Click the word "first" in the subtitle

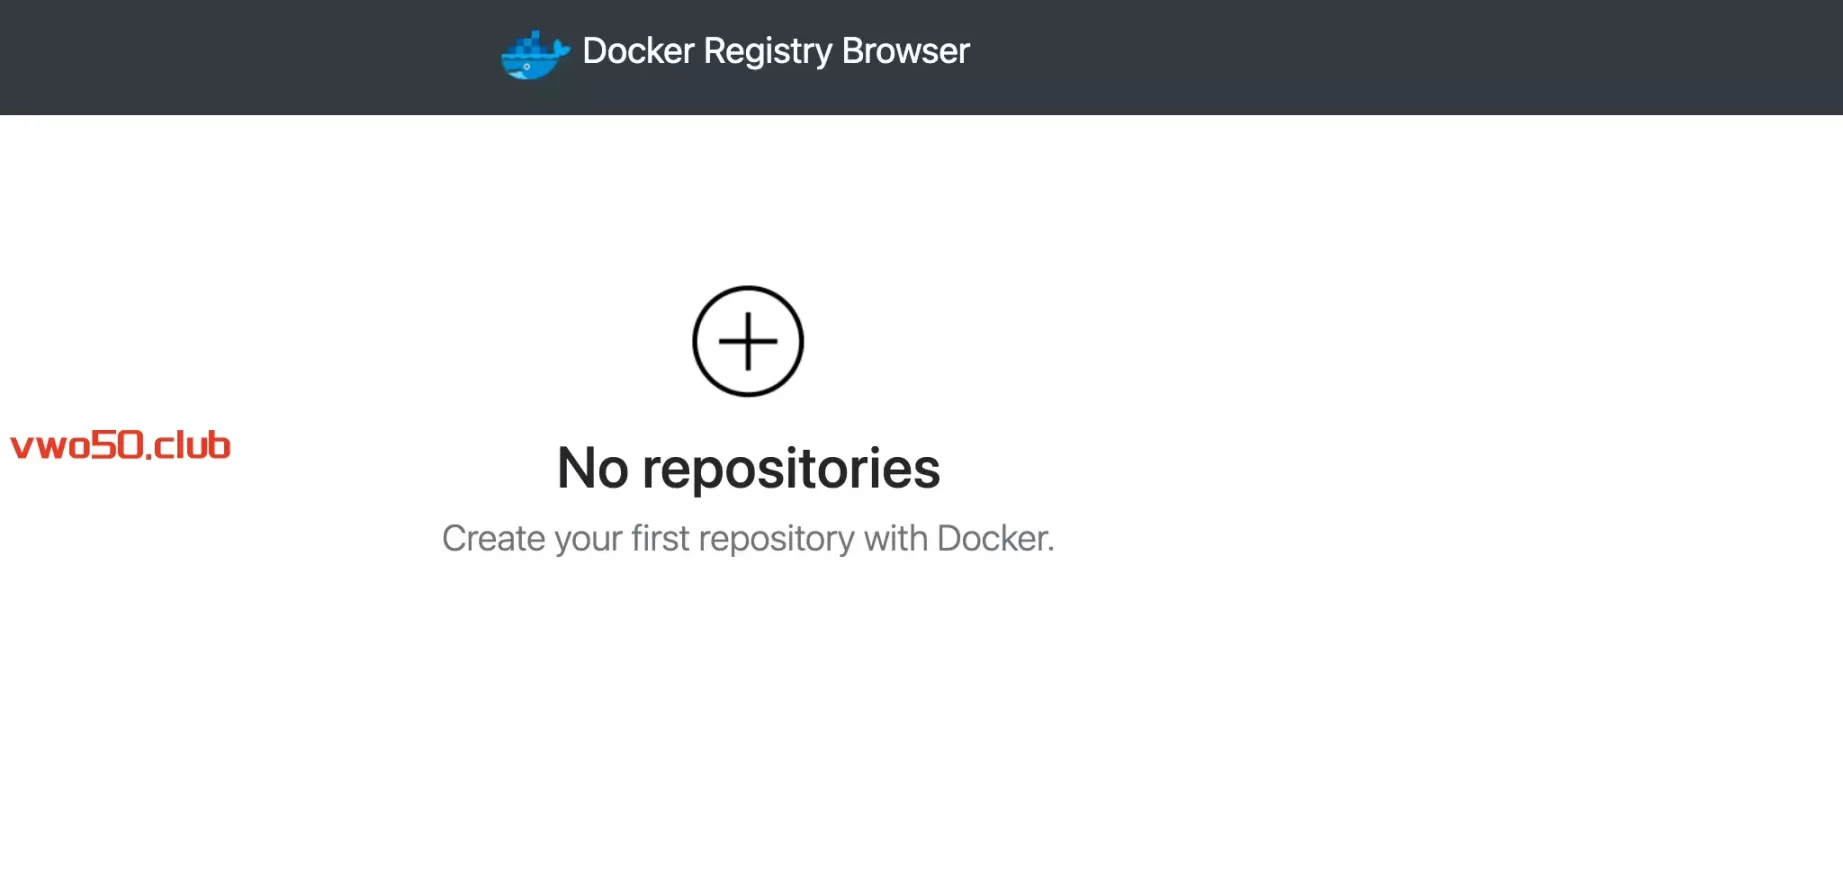660,539
